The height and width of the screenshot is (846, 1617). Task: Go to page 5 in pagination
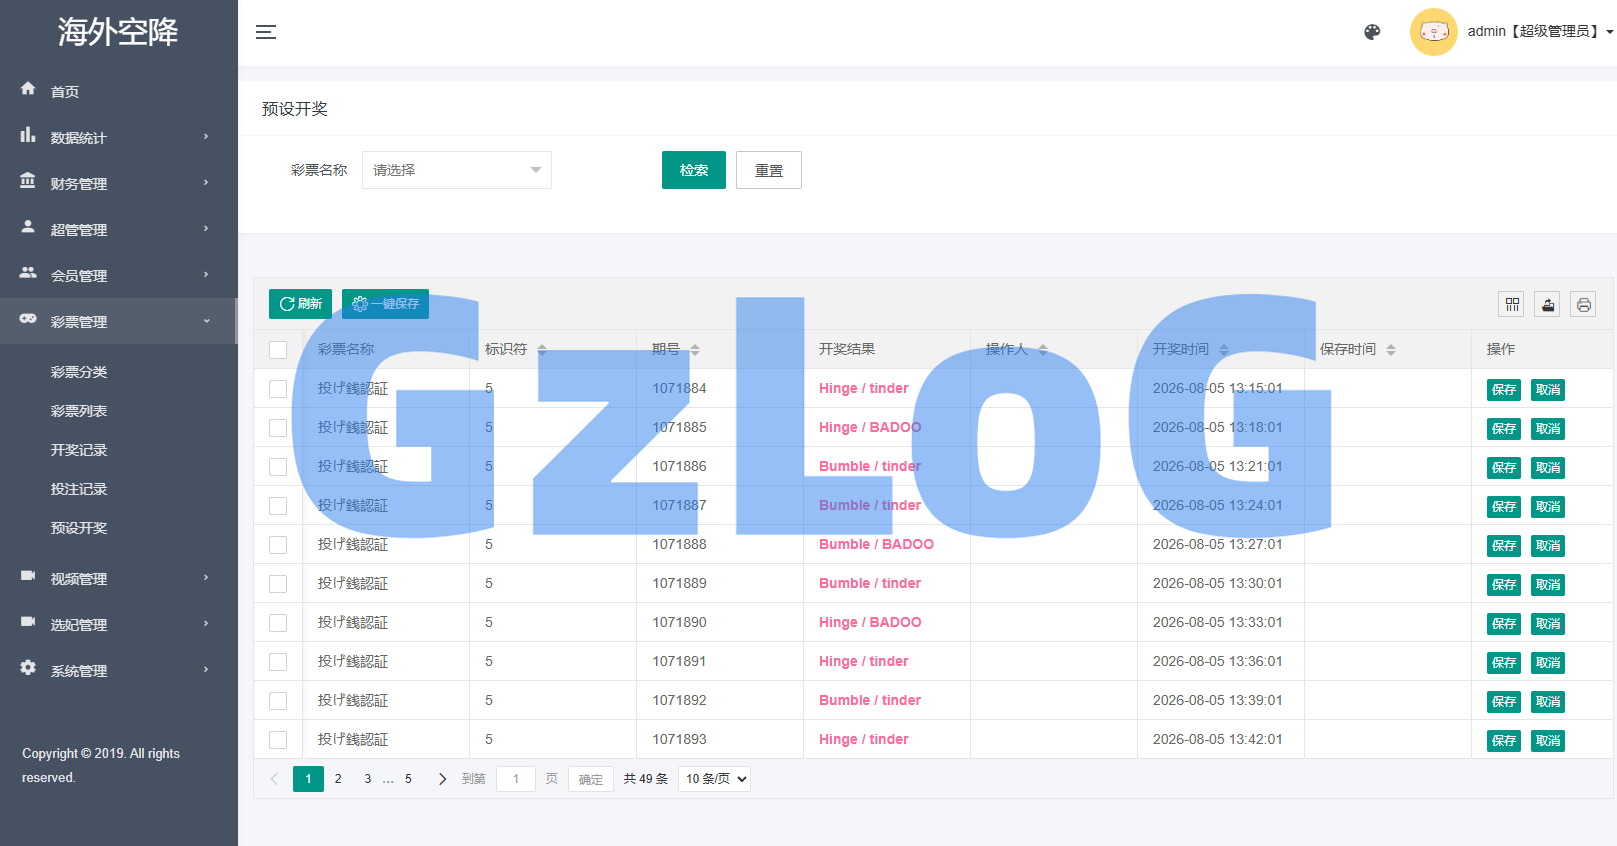(408, 779)
